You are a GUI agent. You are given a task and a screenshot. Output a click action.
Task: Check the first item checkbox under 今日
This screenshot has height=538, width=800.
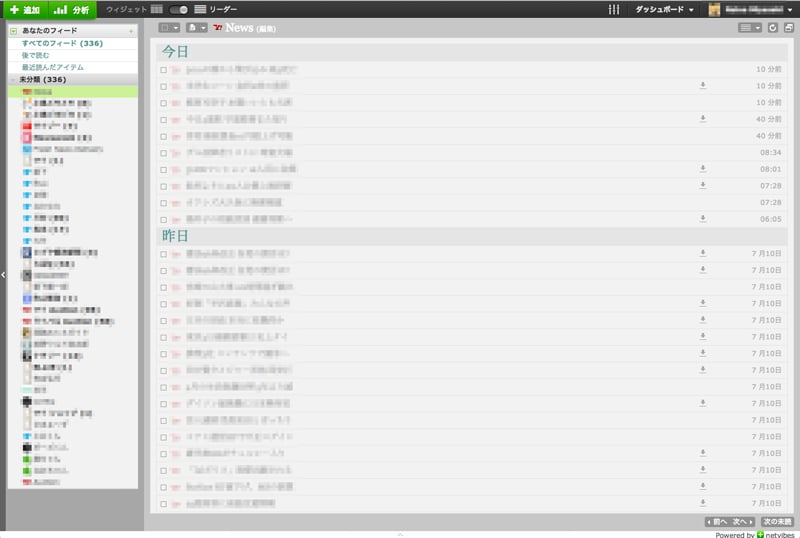[164, 70]
